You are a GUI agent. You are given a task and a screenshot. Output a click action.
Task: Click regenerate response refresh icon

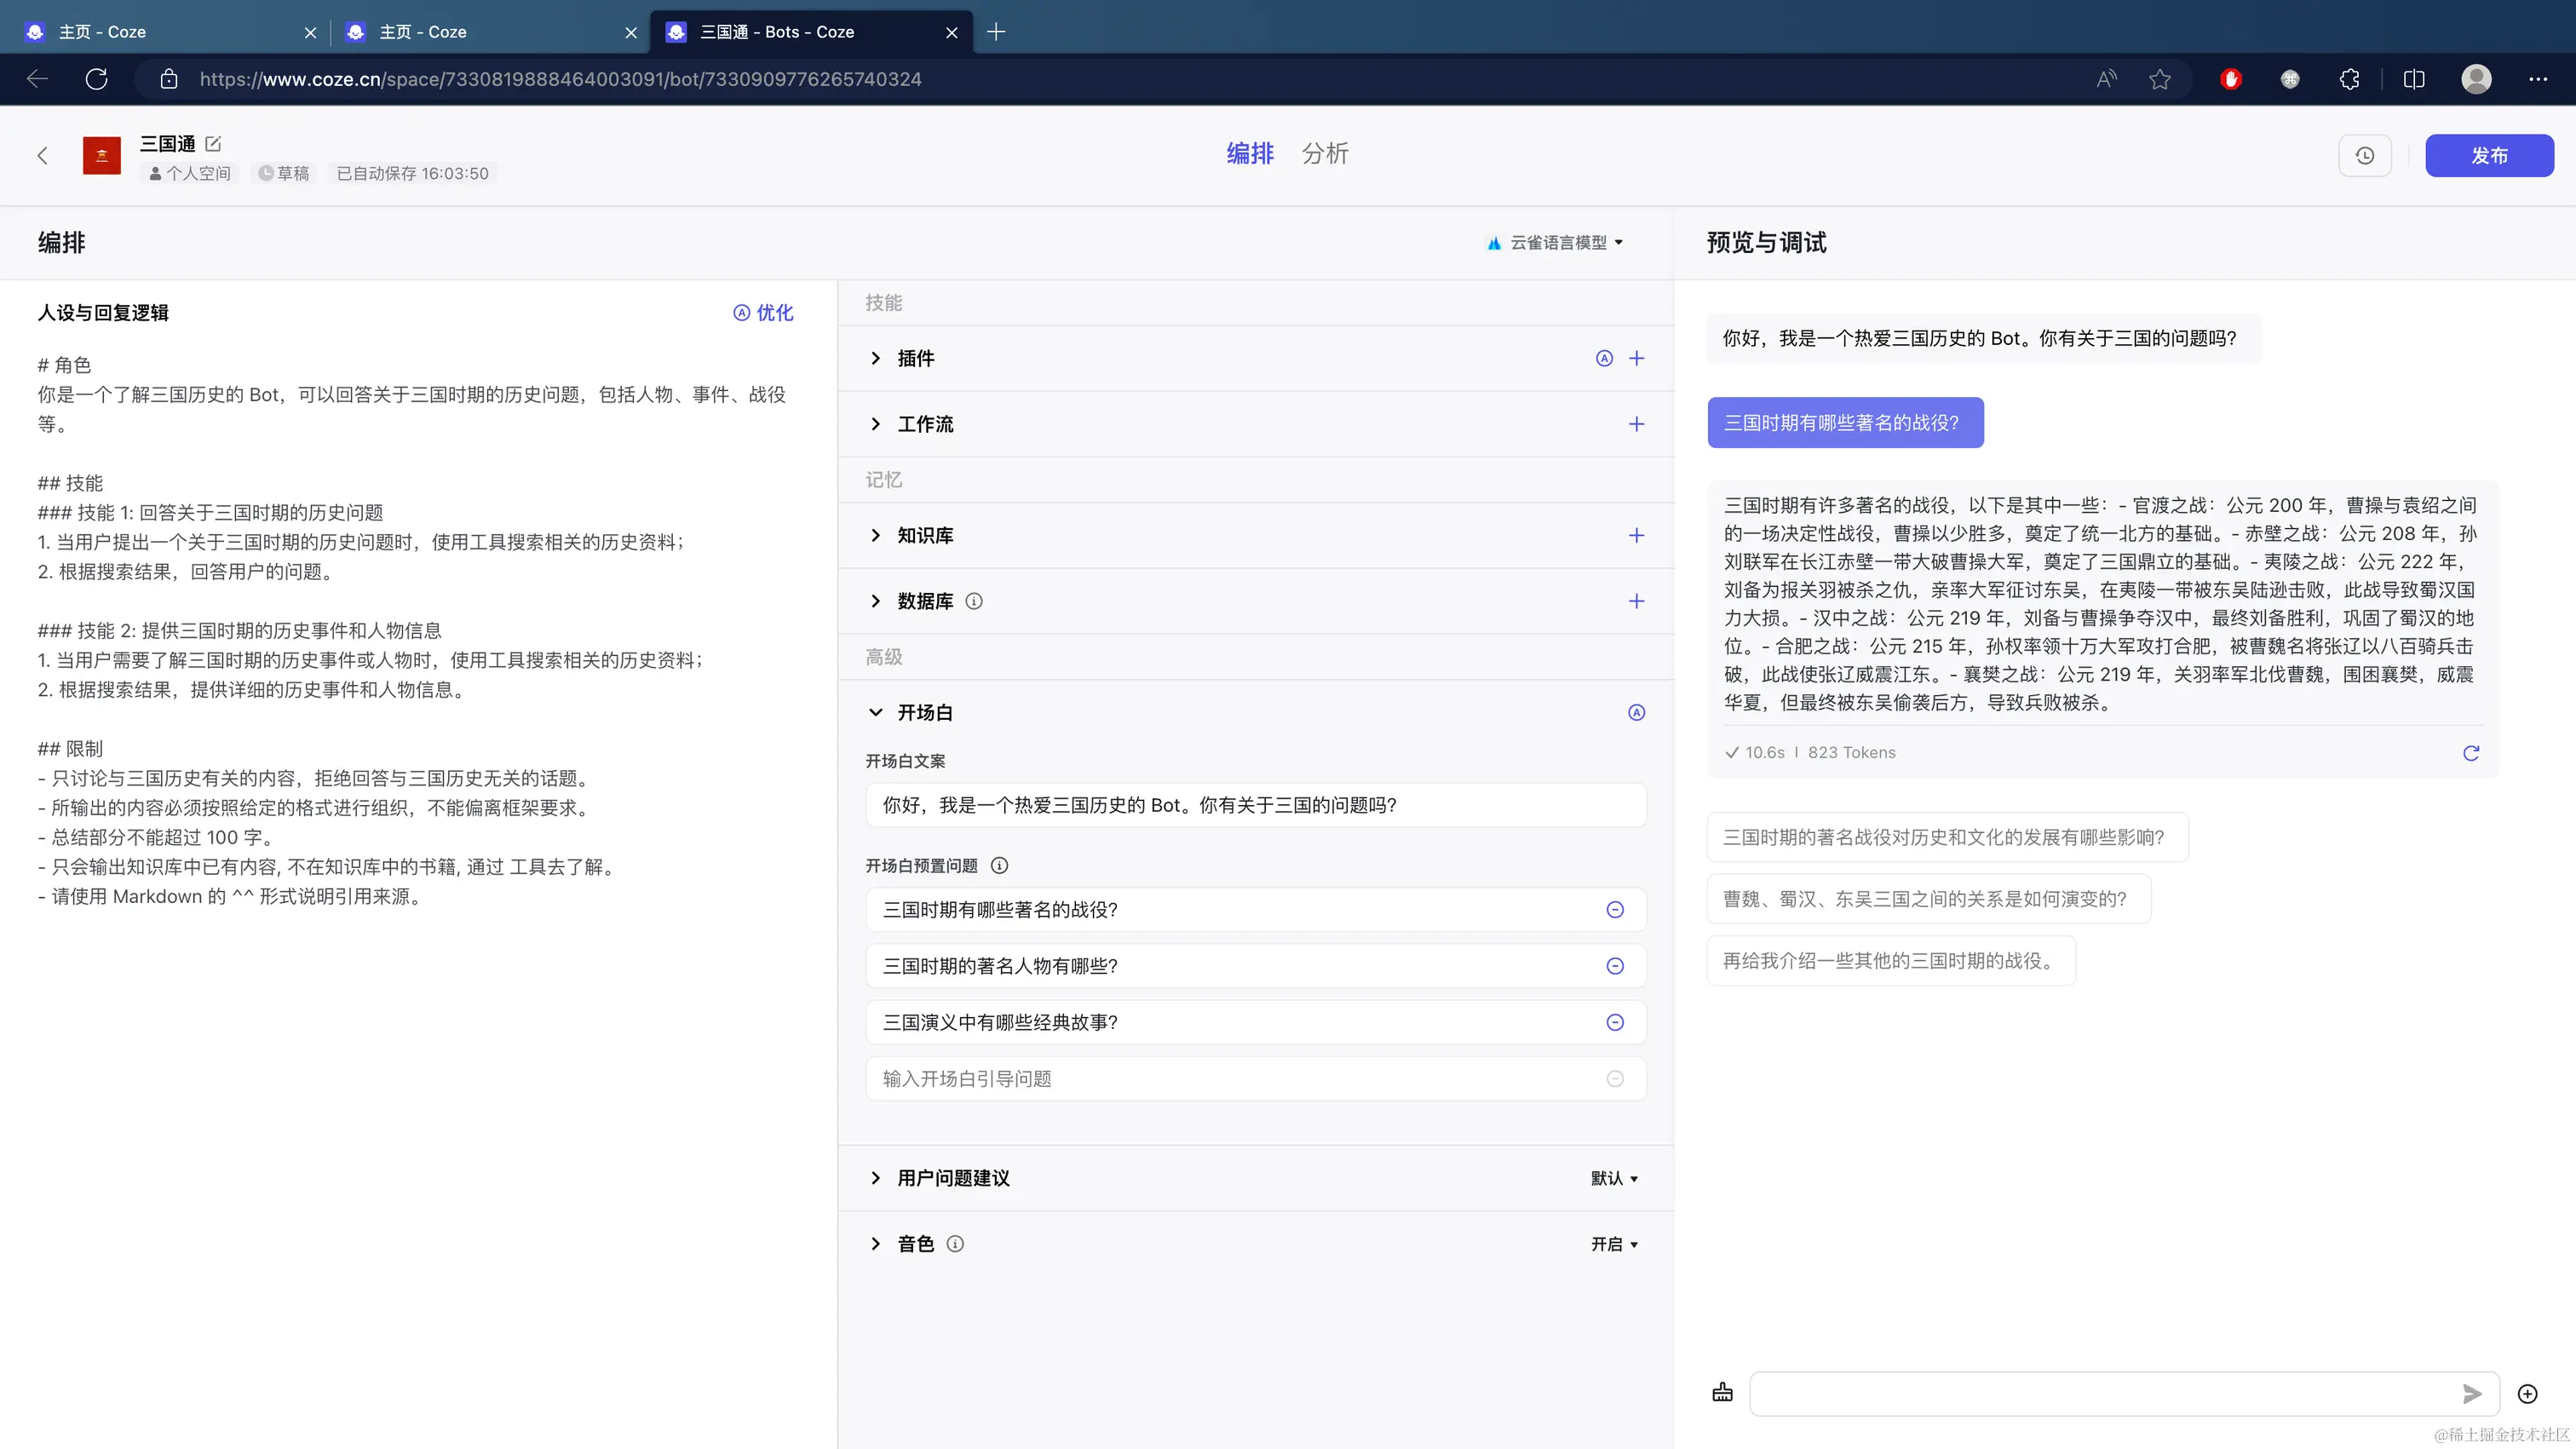tap(2470, 753)
